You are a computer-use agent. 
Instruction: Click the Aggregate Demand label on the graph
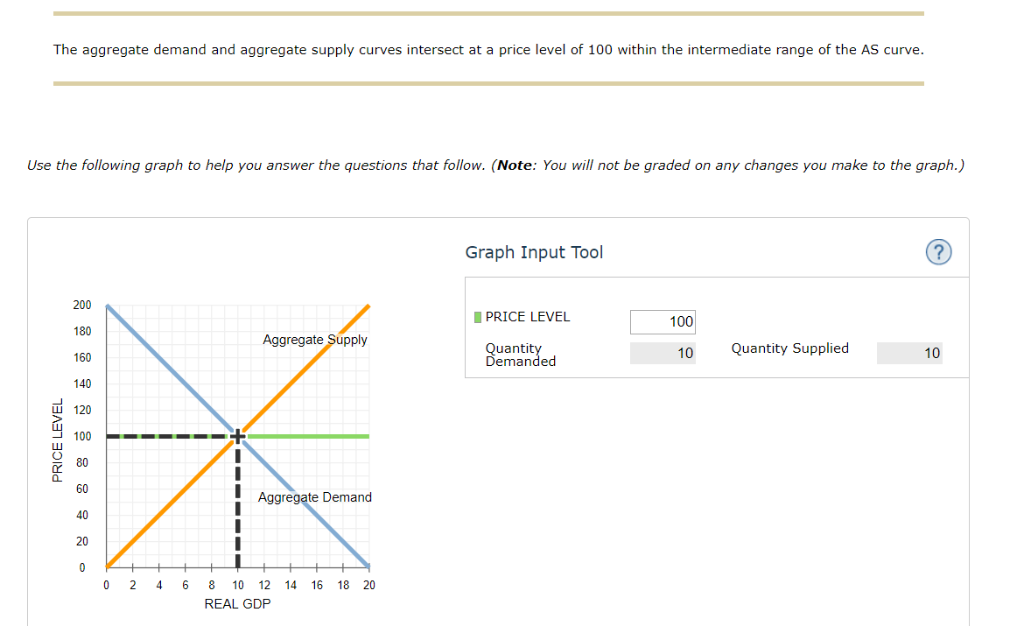pyautogui.click(x=314, y=497)
